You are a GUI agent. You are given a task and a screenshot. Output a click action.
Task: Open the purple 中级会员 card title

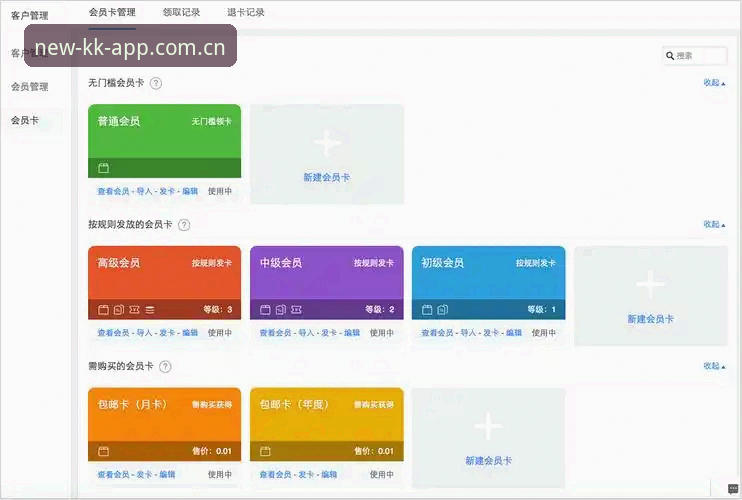coord(281,263)
